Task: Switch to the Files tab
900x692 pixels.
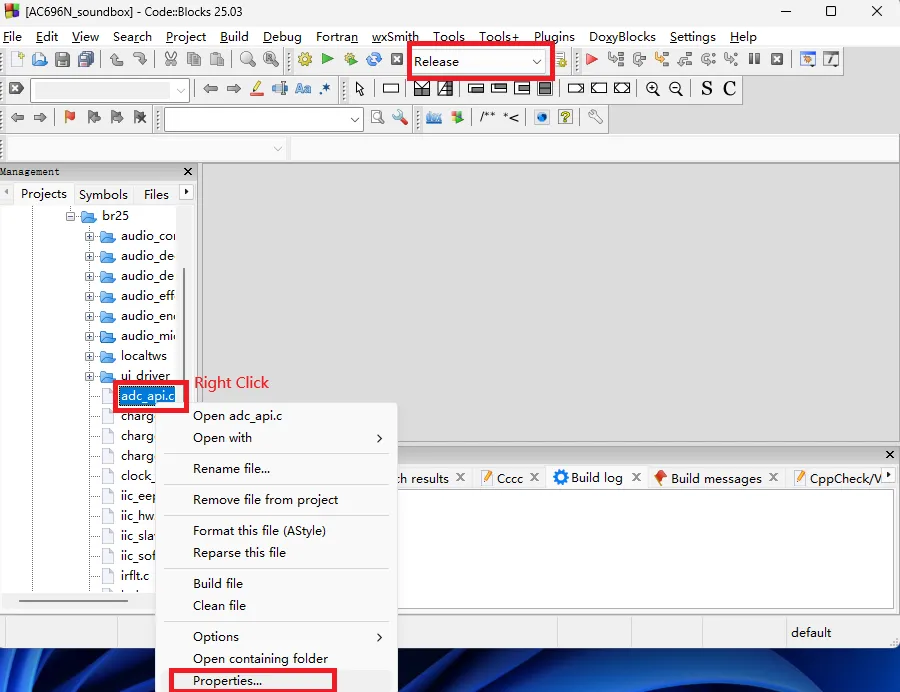Action: [x=156, y=195]
